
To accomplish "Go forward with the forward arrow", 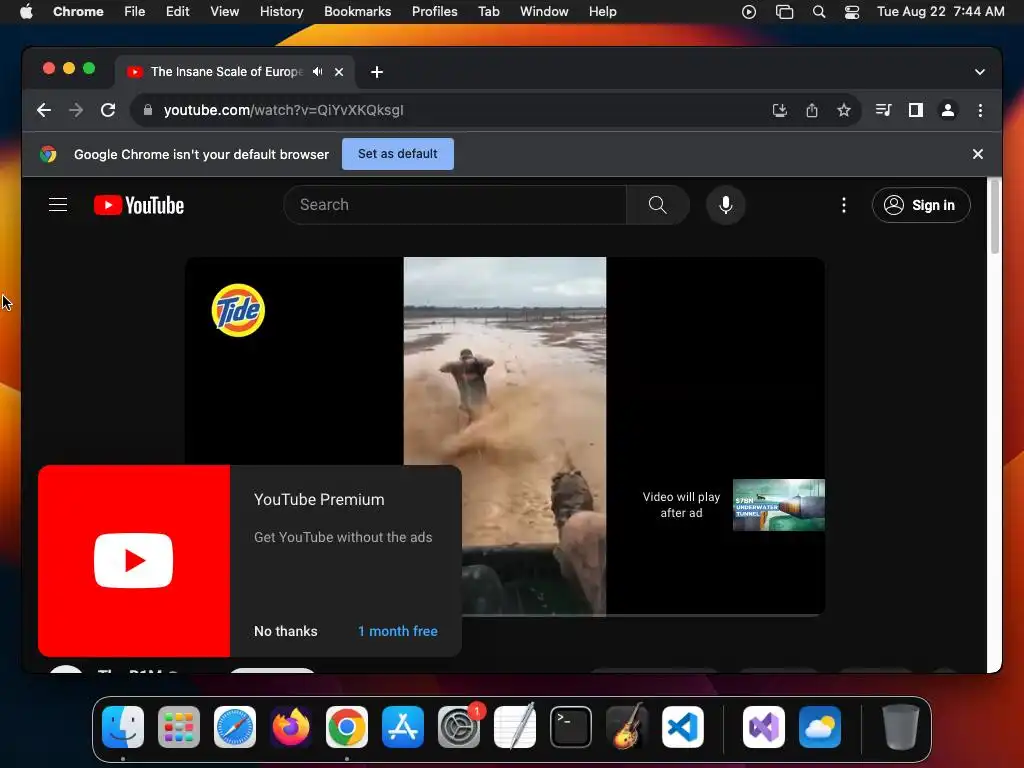I will tap(76, 110).
